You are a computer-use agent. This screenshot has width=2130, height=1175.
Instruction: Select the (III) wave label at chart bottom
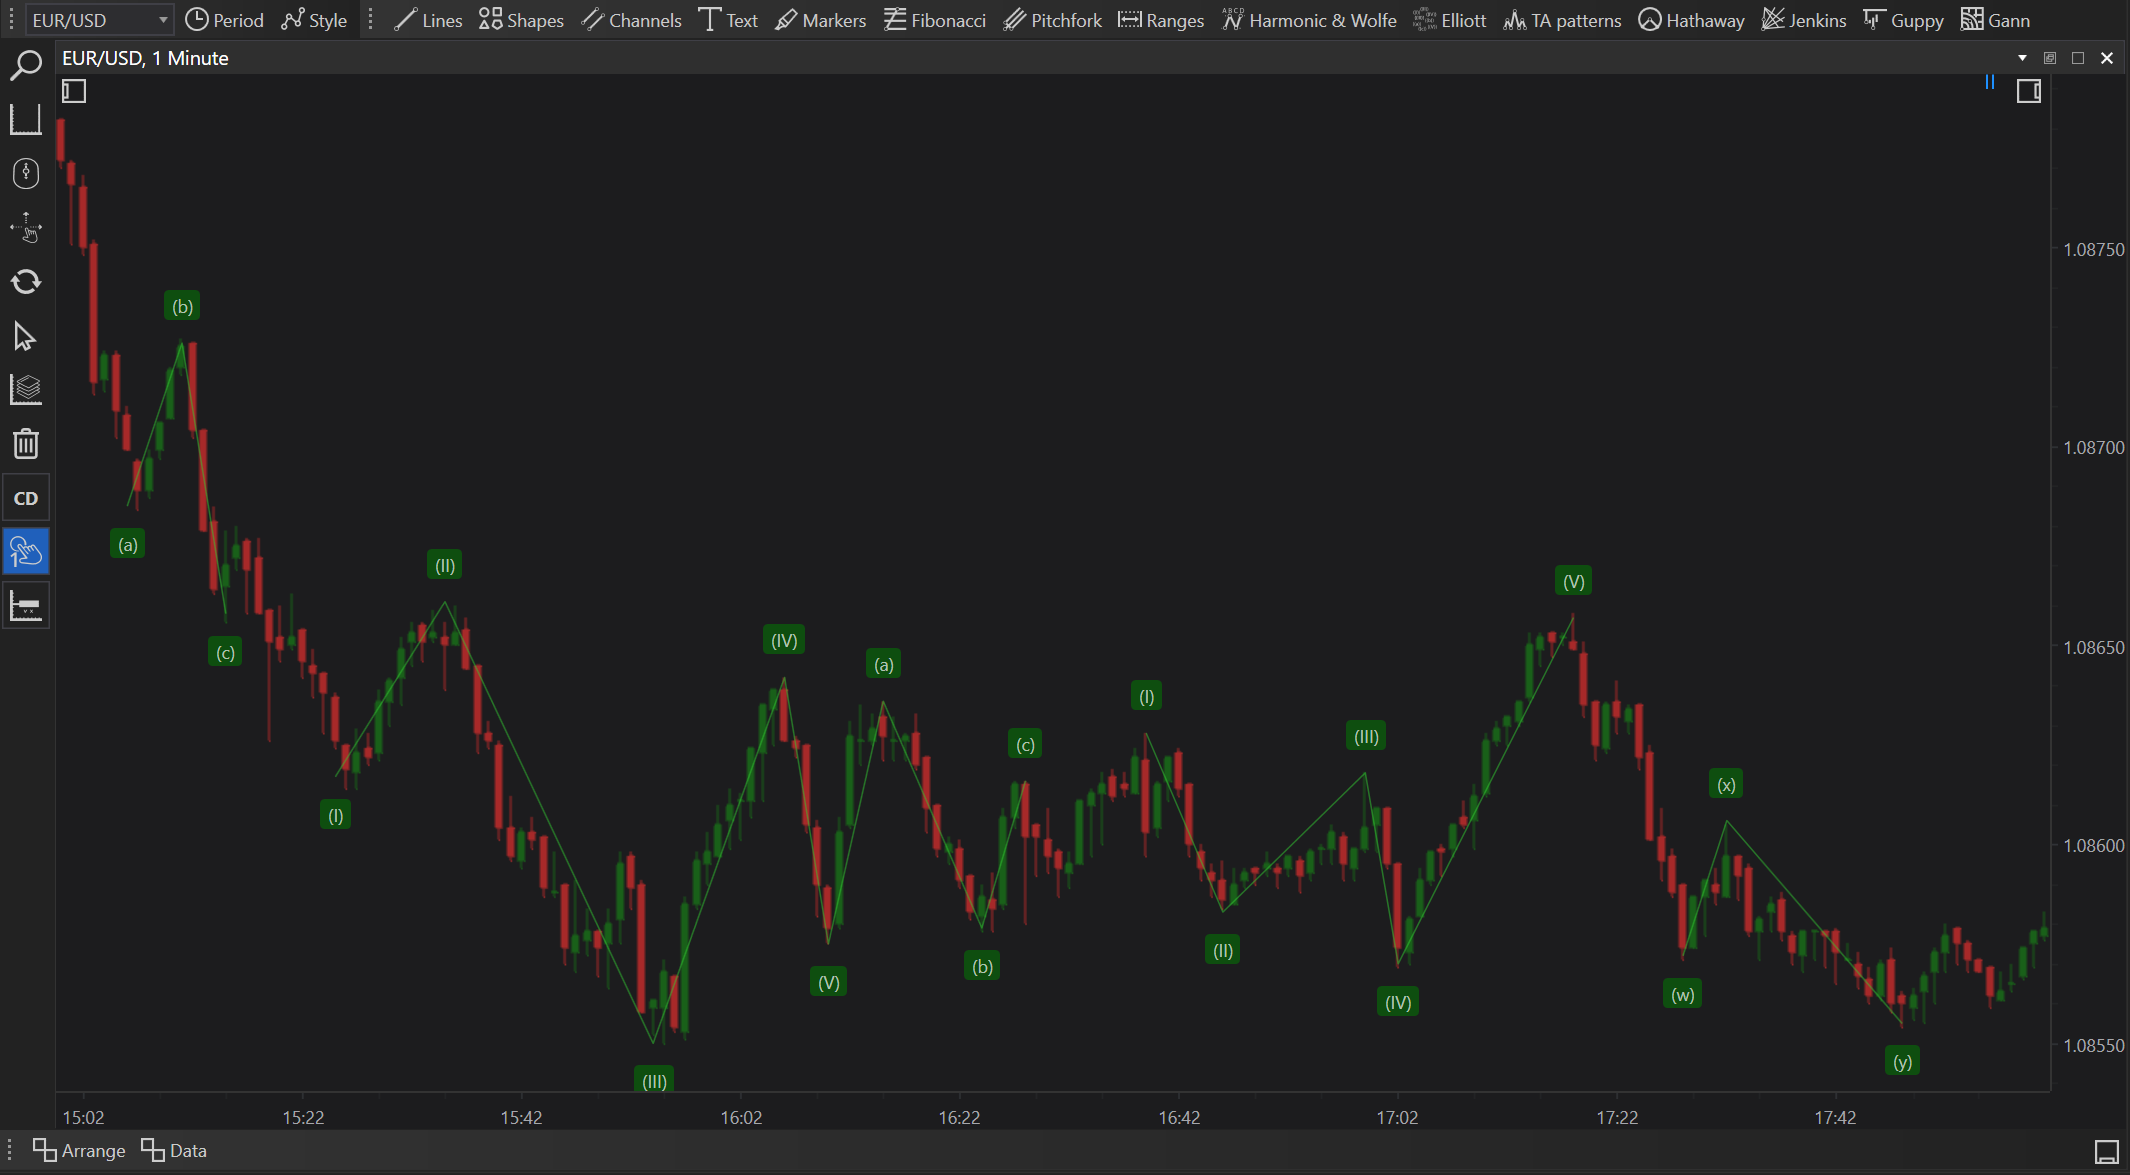click(x=654, y=1081)
